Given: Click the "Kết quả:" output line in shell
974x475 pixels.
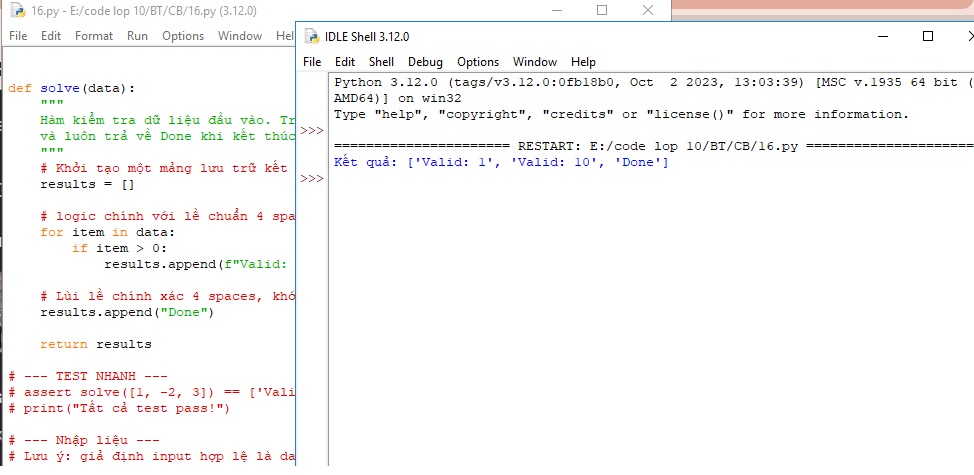Looking at the screenshot, I should pyautogui.click(x=501, y=163).
